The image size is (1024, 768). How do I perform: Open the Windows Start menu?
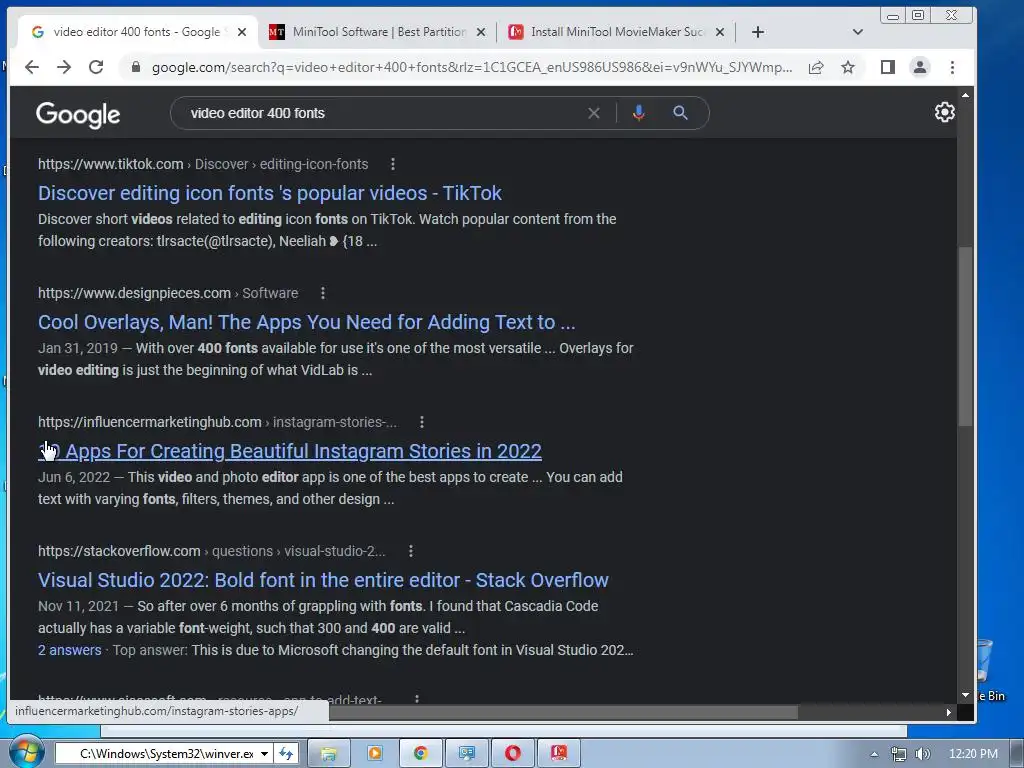pyautogui.click(x=27, y=752)
